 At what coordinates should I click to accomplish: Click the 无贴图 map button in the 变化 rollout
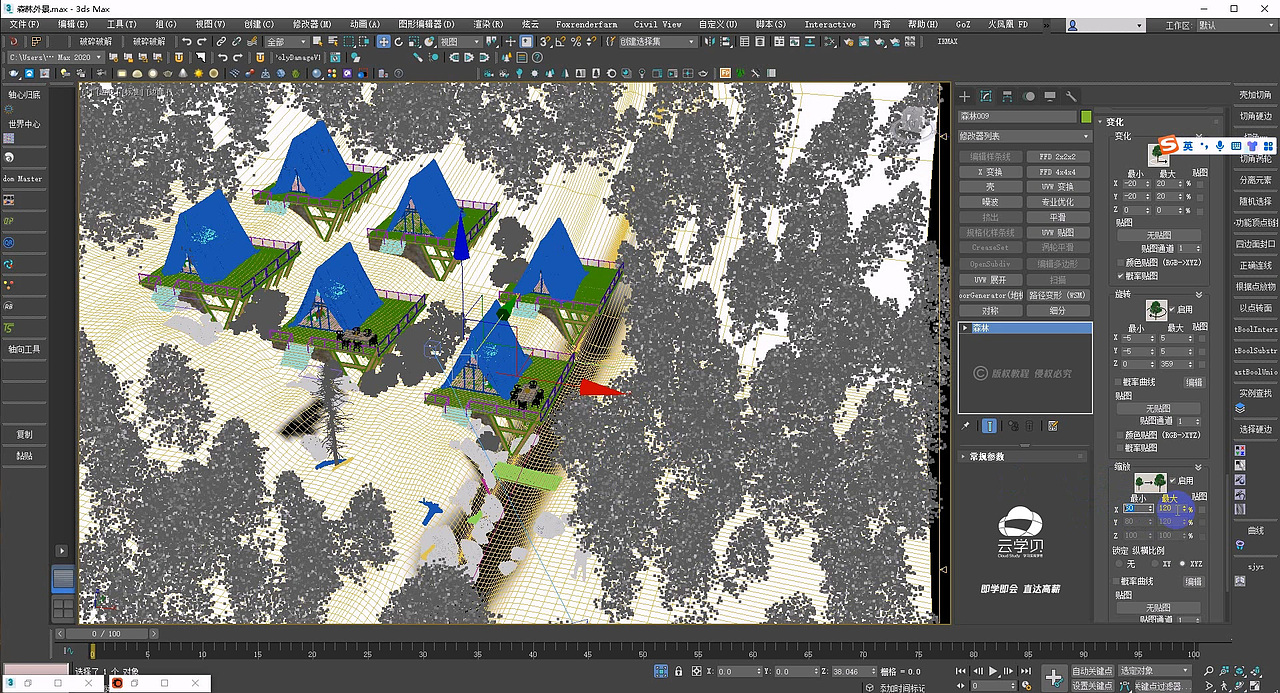pos(1158,234)
